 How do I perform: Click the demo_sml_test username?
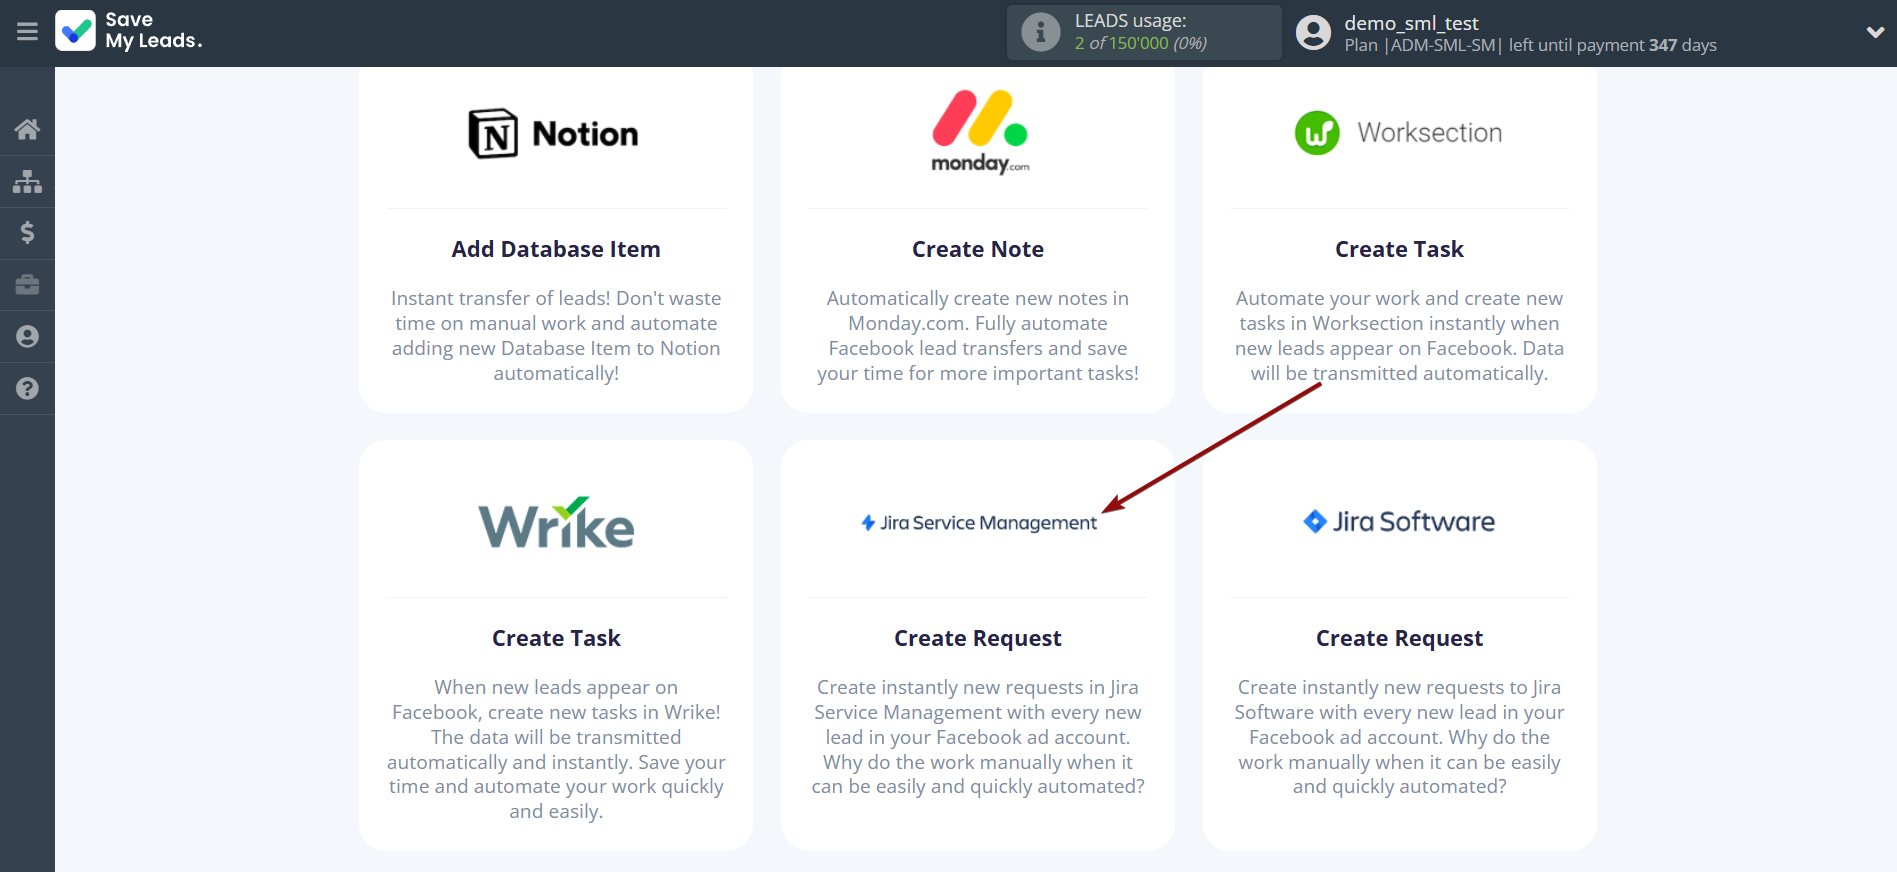coord(1411,23)
